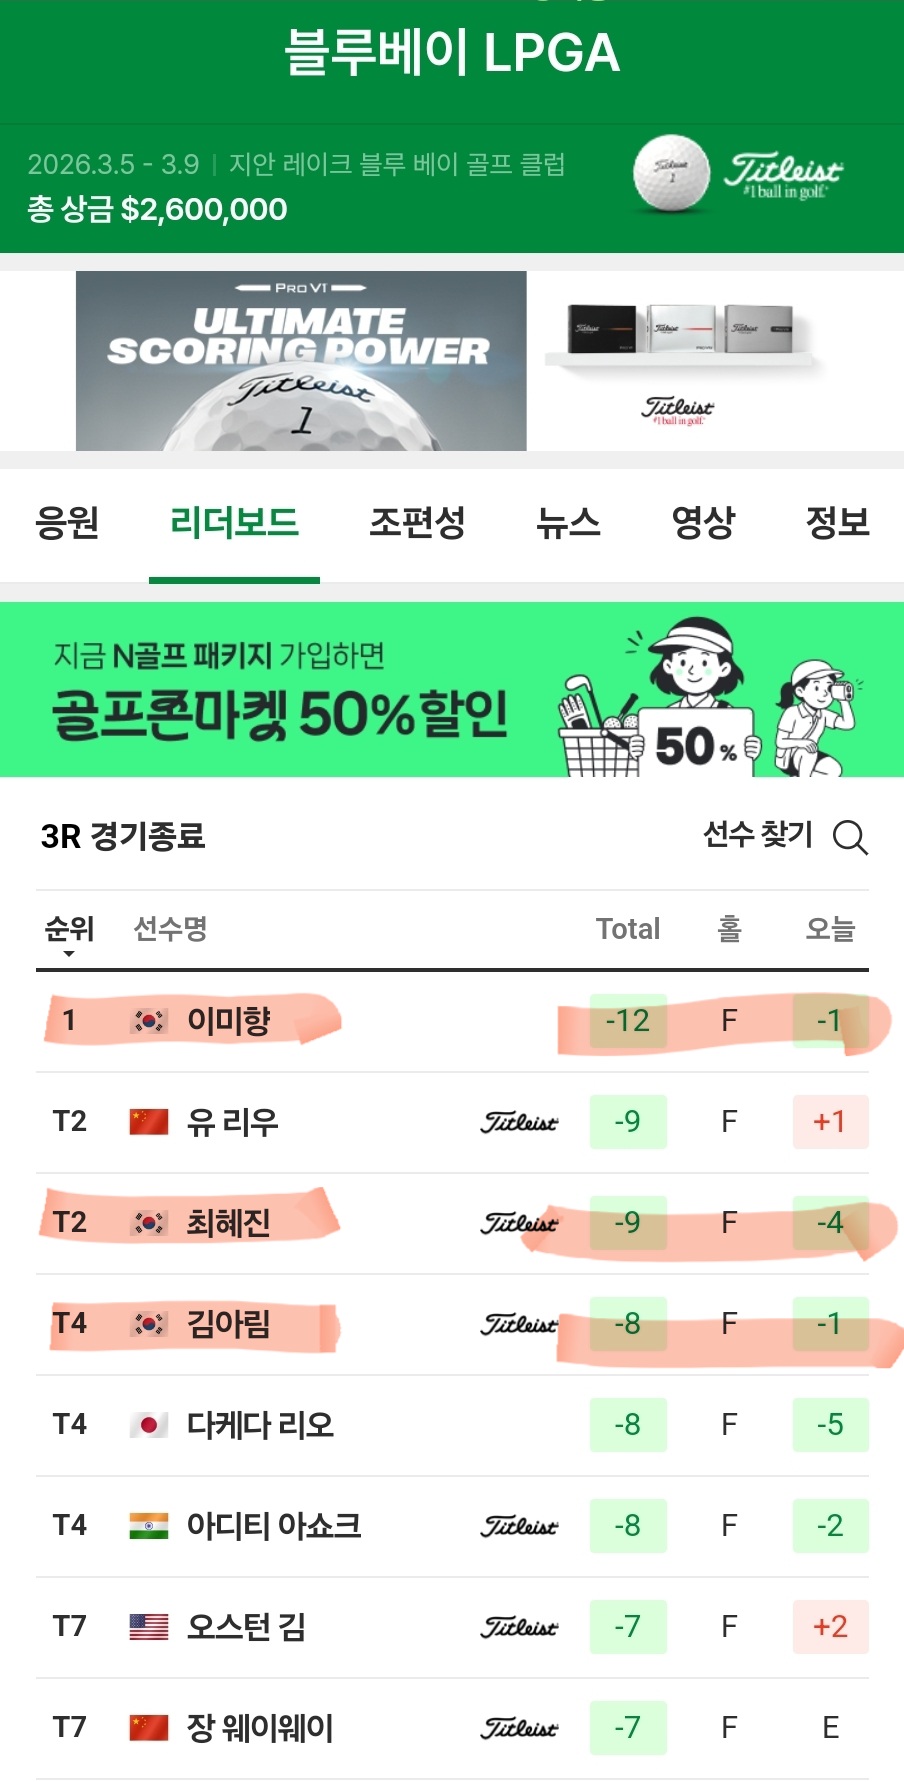Click 이미향's -12 total score badge
904x1782 pixels.
(x=628, y=1021)
